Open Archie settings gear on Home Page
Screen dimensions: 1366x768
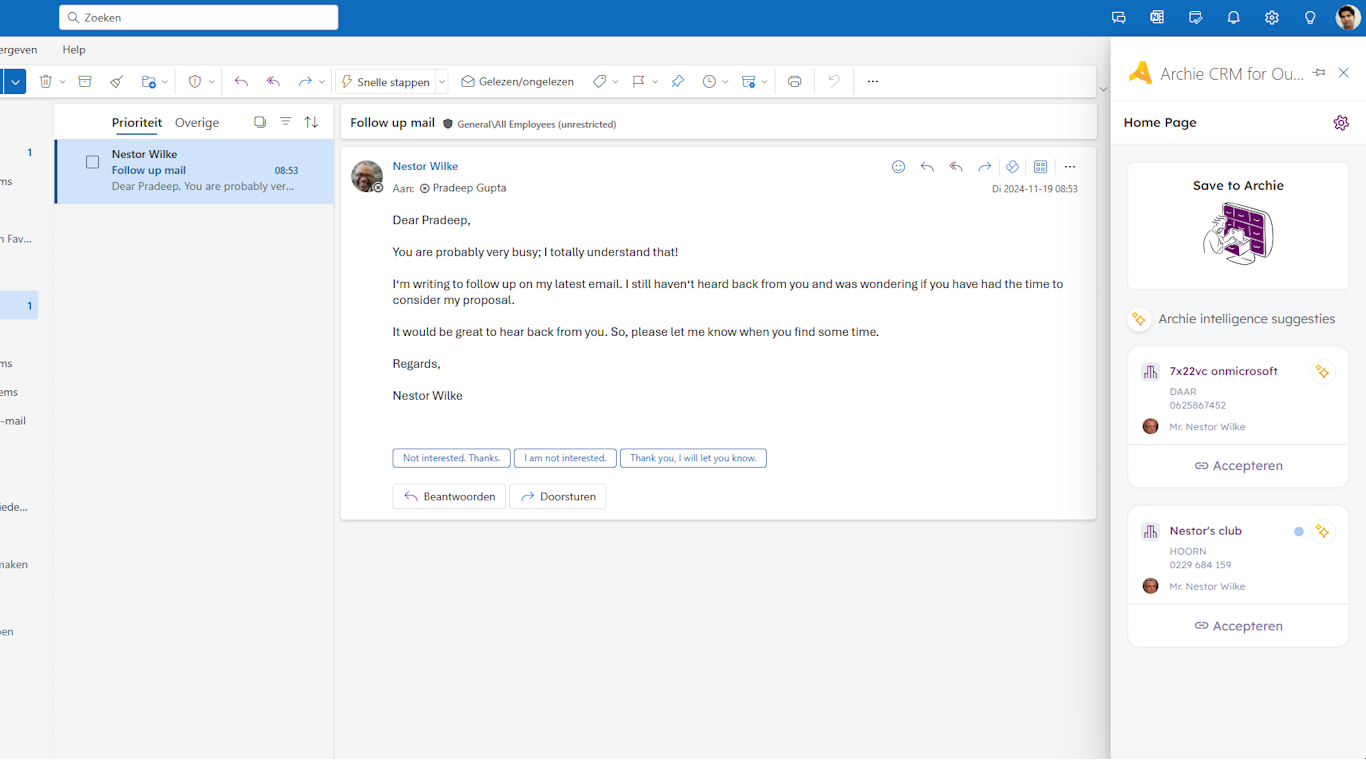[x=1341, y=123]
